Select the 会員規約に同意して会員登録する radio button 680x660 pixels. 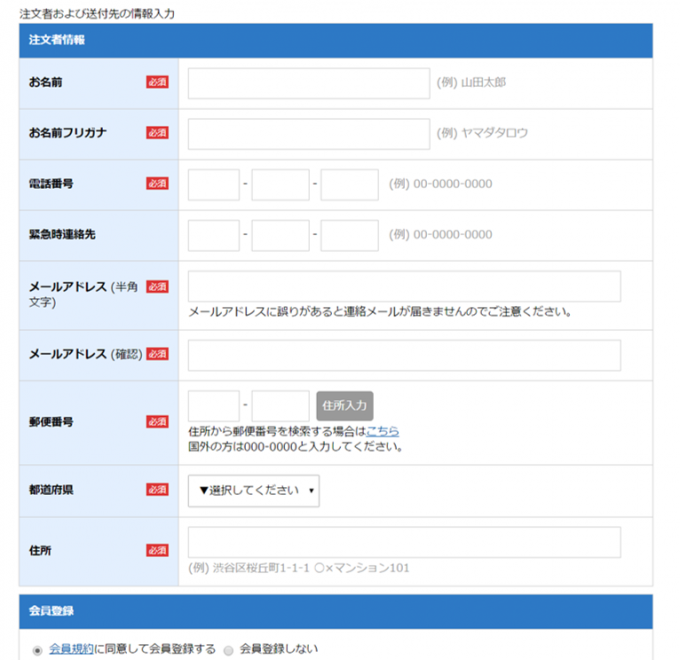click(38, 650)
